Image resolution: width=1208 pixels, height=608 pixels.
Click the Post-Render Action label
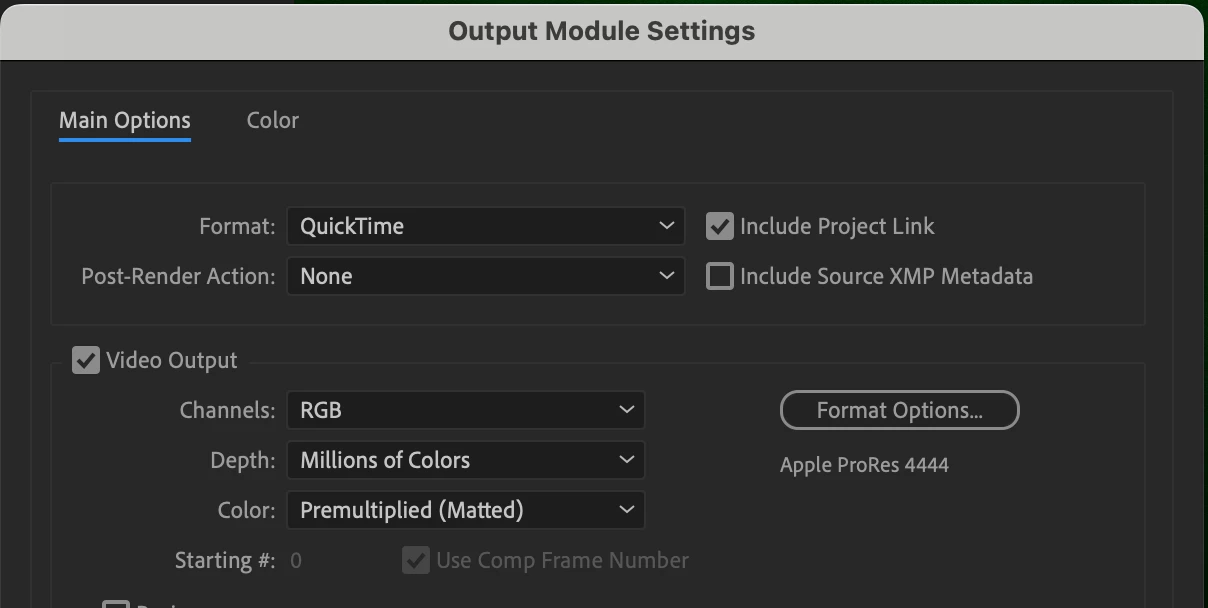pyautogui.click(x=178, y=276)
